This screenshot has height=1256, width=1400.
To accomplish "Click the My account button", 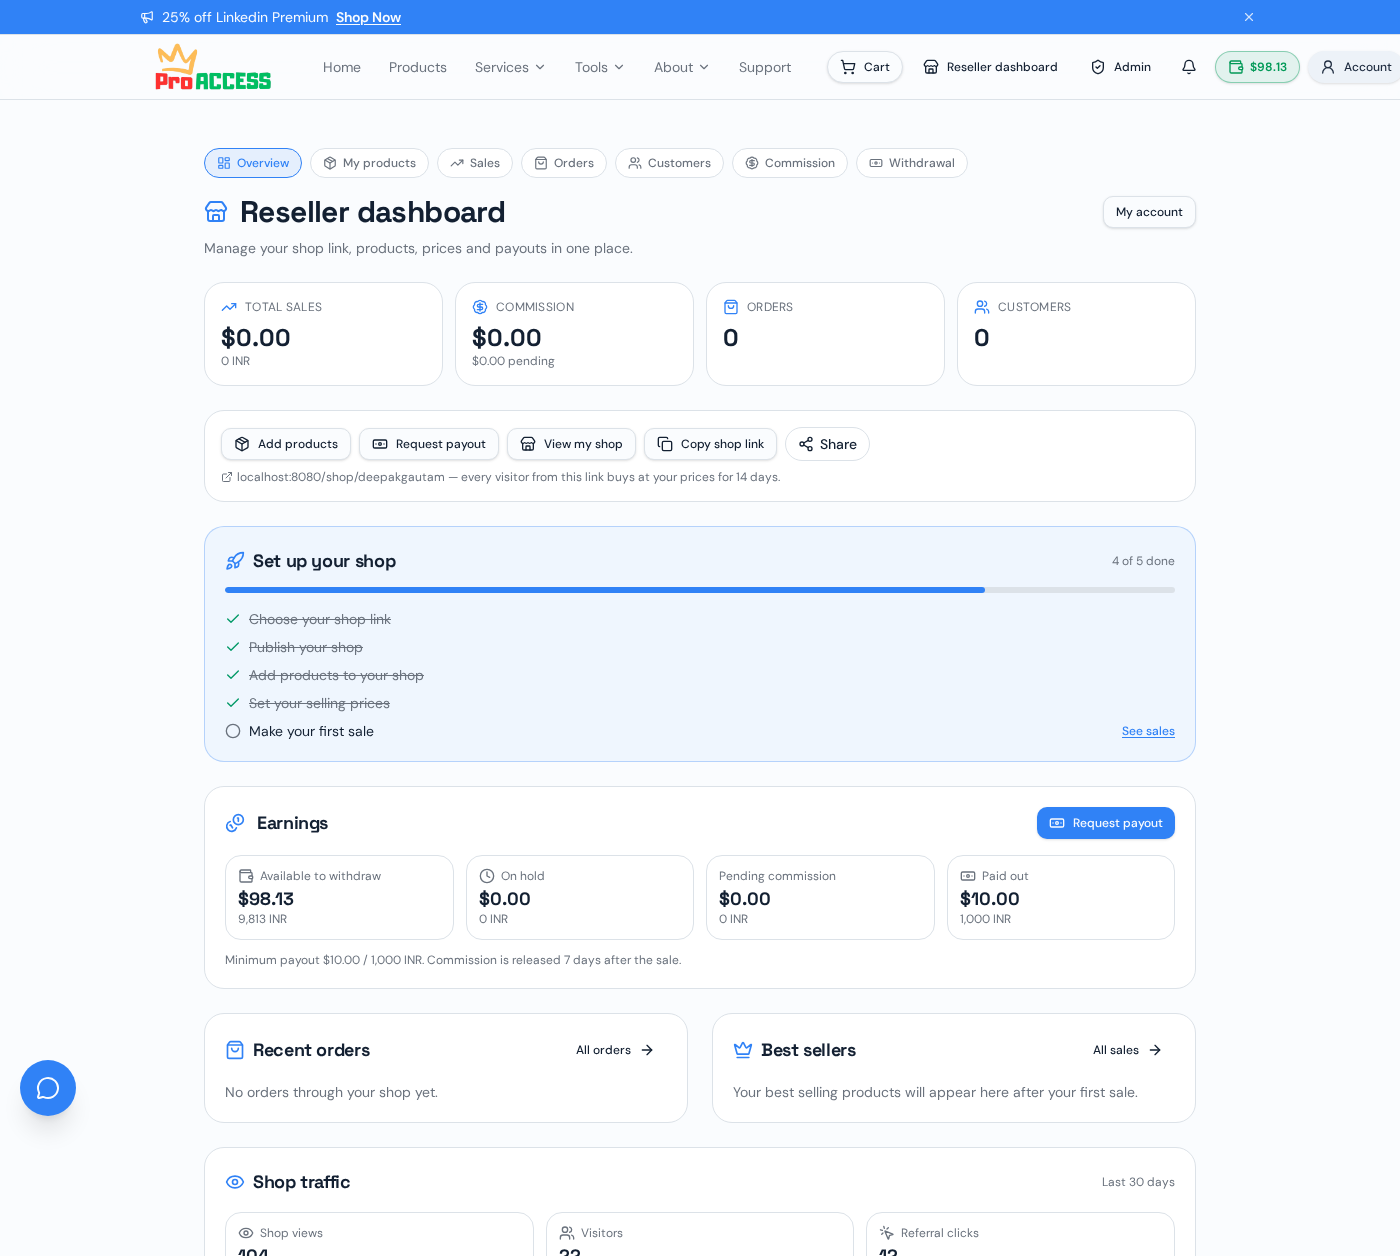I will tap(1149, 212).
